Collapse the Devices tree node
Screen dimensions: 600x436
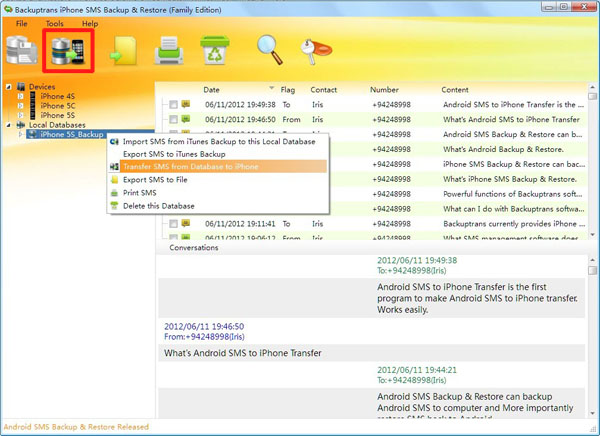point(8,87)
